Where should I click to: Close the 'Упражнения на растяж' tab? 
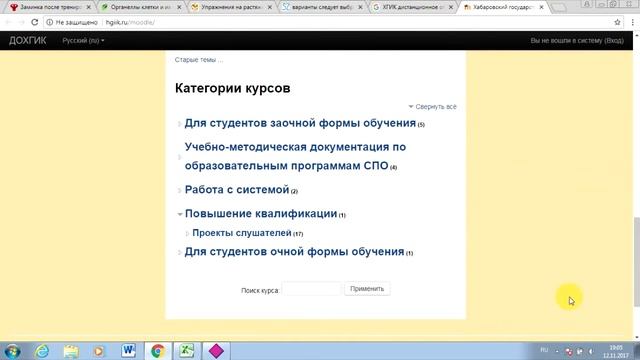[270, 7]
